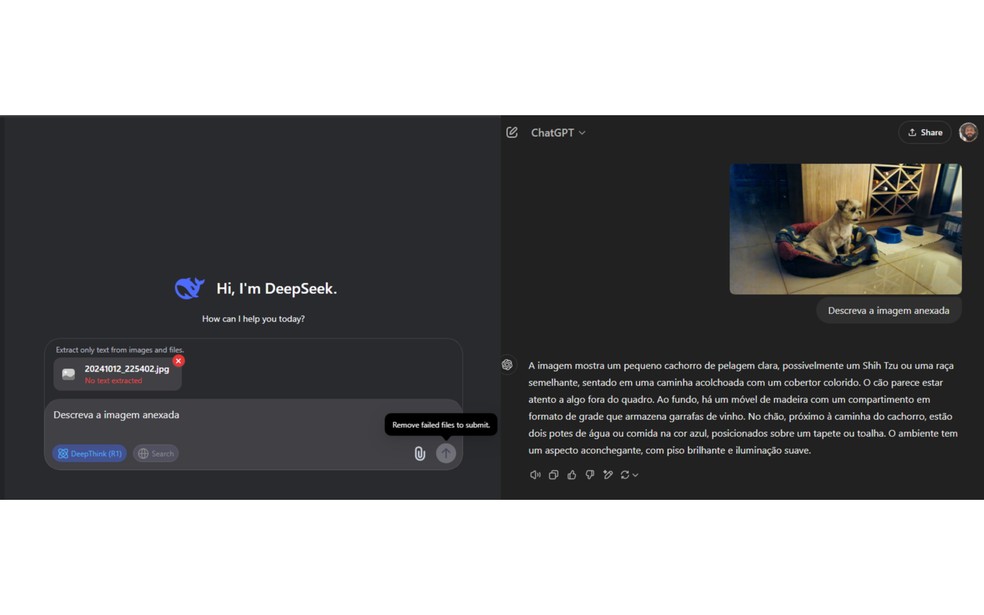Rate the response with thumbs down
Viewport: 984px width, 615px height.
pyautogui.click(x=589, y=475)
